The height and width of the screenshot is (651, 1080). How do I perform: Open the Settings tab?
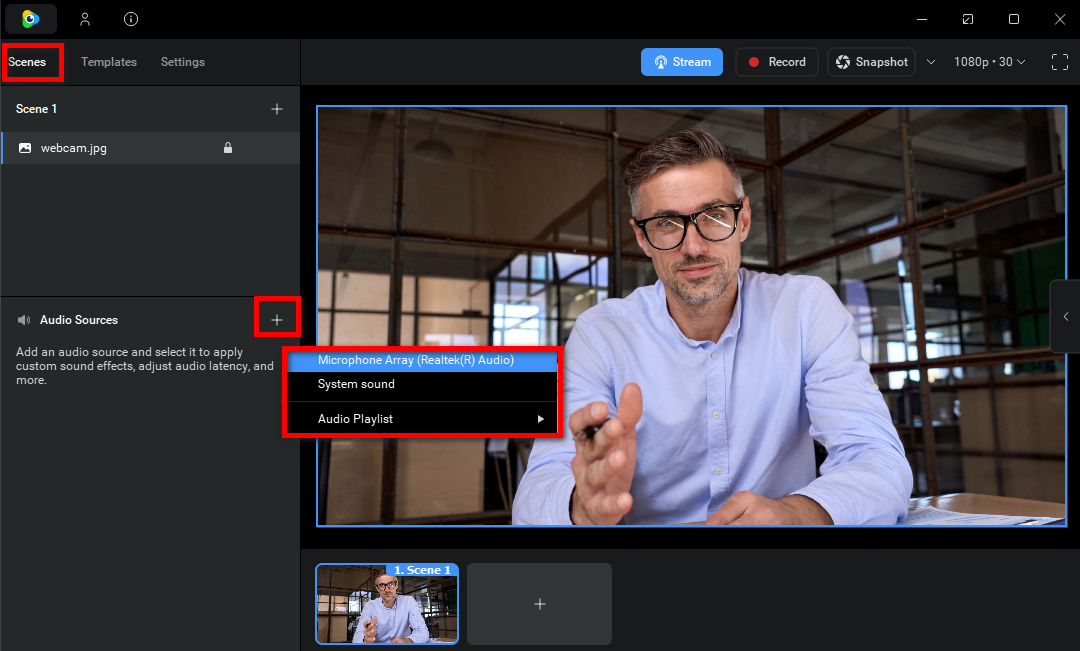coord(183,62)
